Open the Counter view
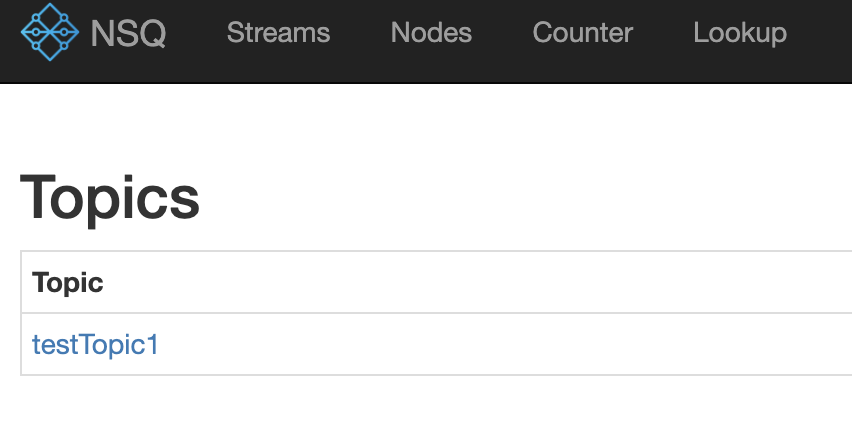Screen dimensions: 852x422 [582, 33]
